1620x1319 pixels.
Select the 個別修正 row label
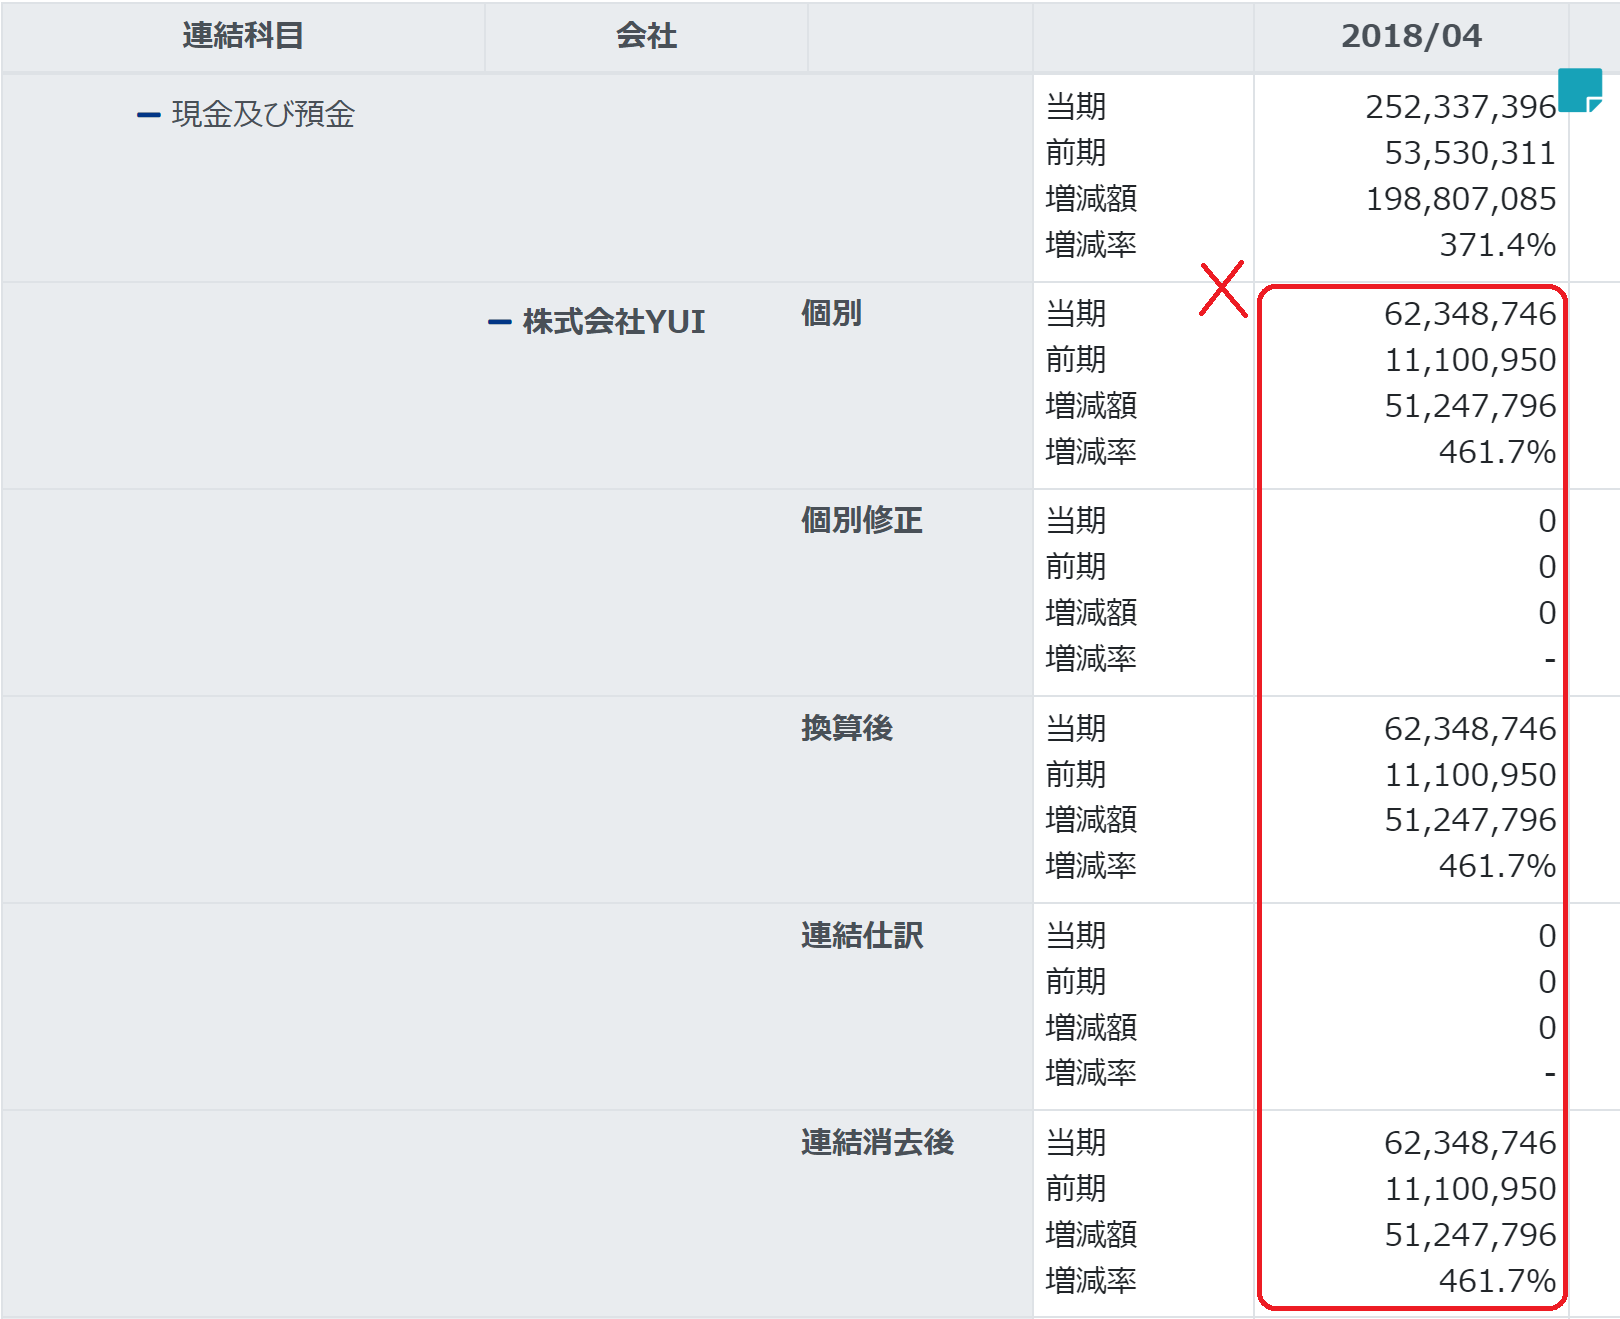coord(861,521)
